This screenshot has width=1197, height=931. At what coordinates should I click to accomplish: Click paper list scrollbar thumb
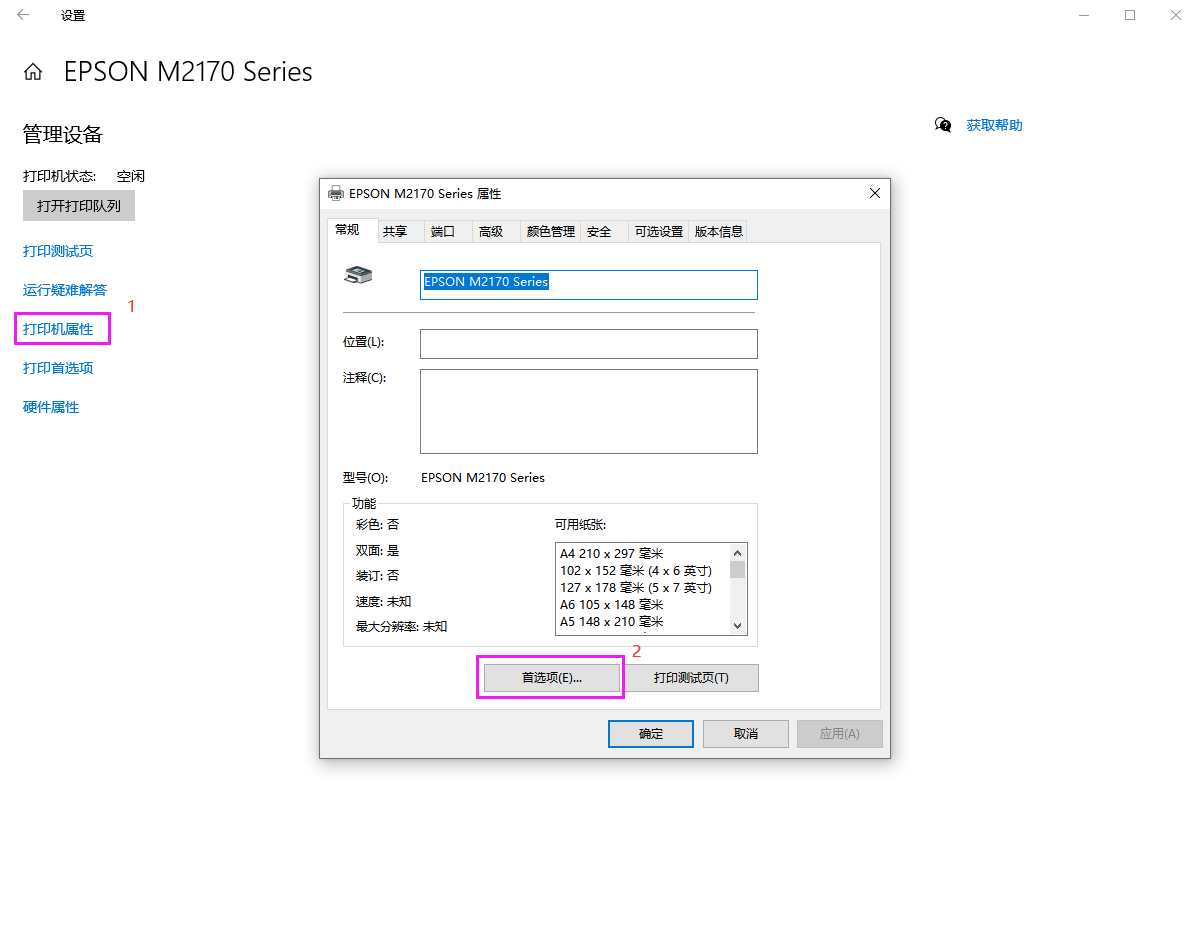pyautogui.click(x=737, y=570)
